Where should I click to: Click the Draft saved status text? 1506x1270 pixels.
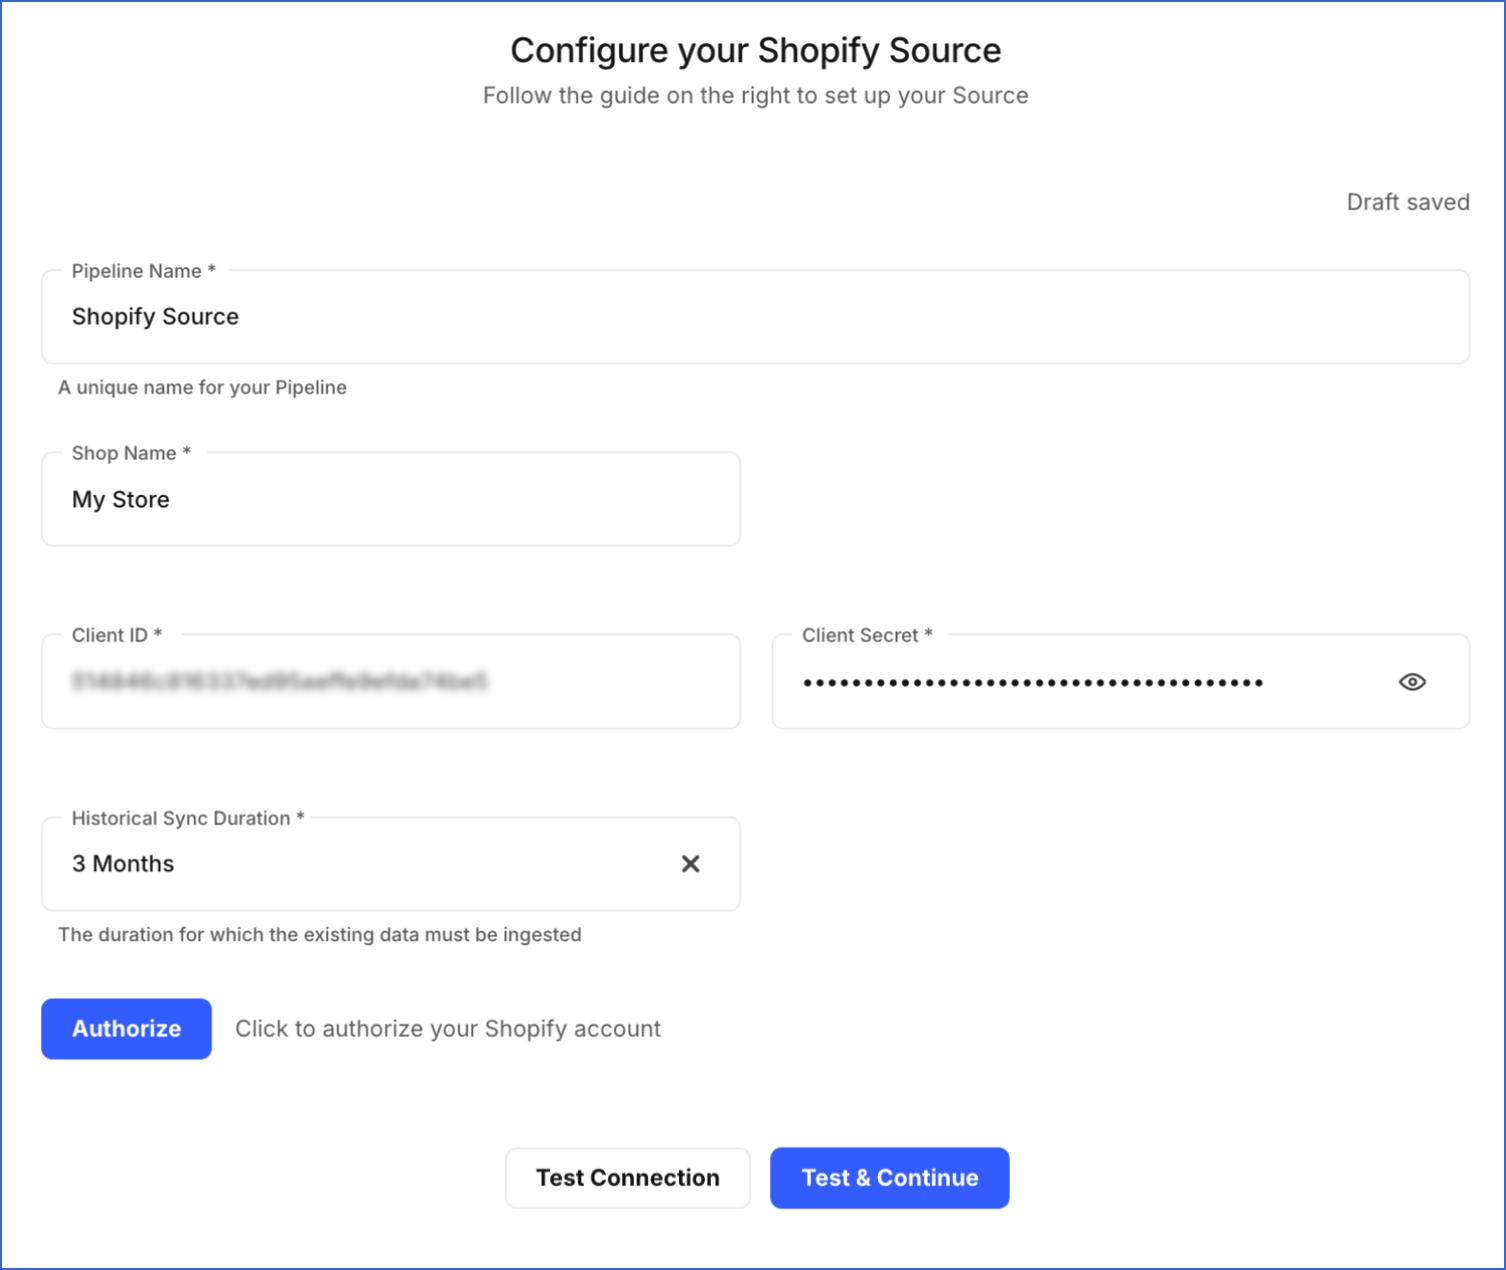pyautogui.click(x=1408, y=201)
